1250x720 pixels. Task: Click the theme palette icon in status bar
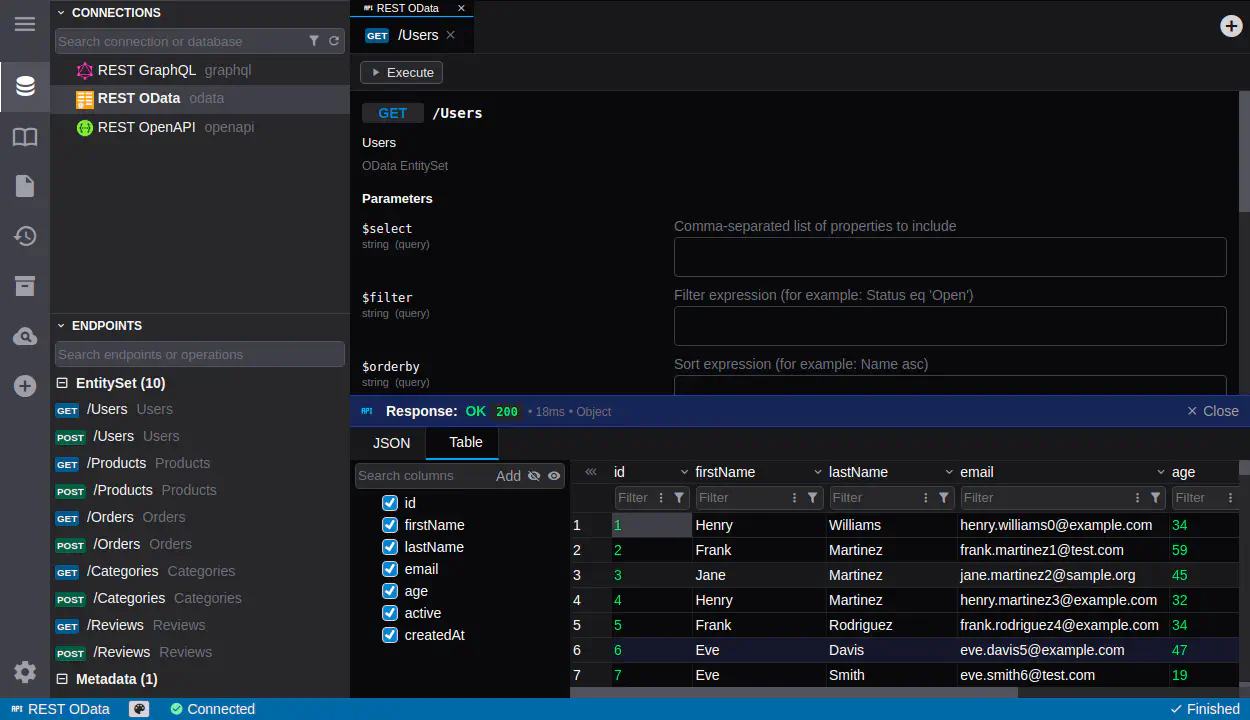(139, 709)
